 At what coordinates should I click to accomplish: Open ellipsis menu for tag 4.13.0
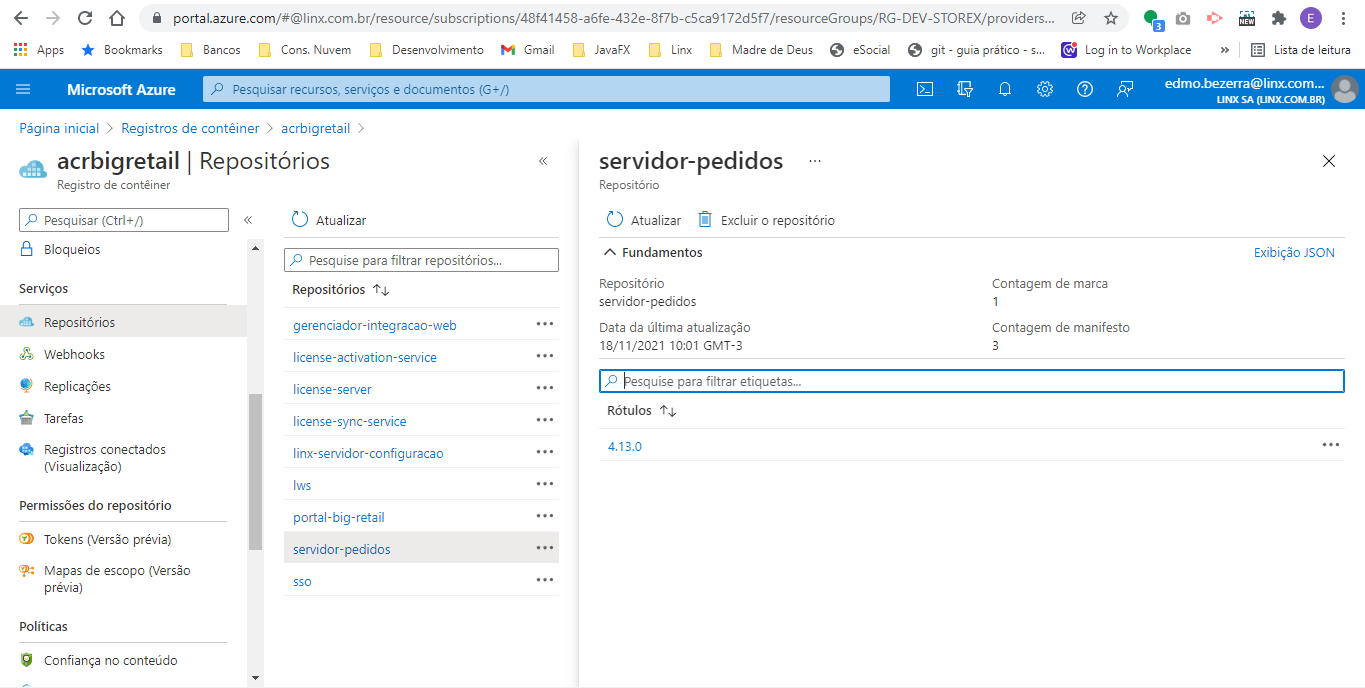click(x=1330, y=446)
